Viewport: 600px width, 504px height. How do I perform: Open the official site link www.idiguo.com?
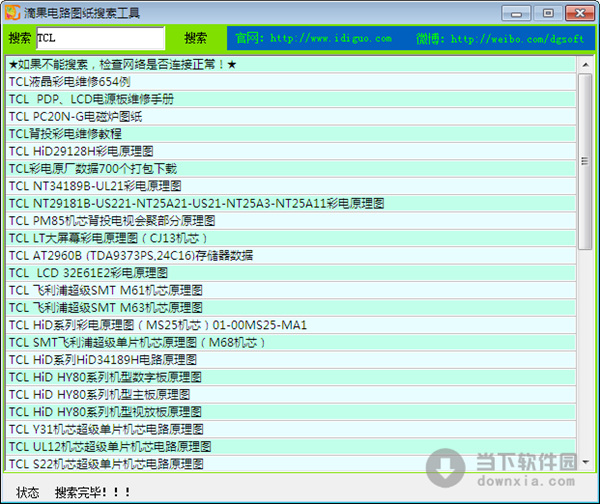(x=313, y=38)
